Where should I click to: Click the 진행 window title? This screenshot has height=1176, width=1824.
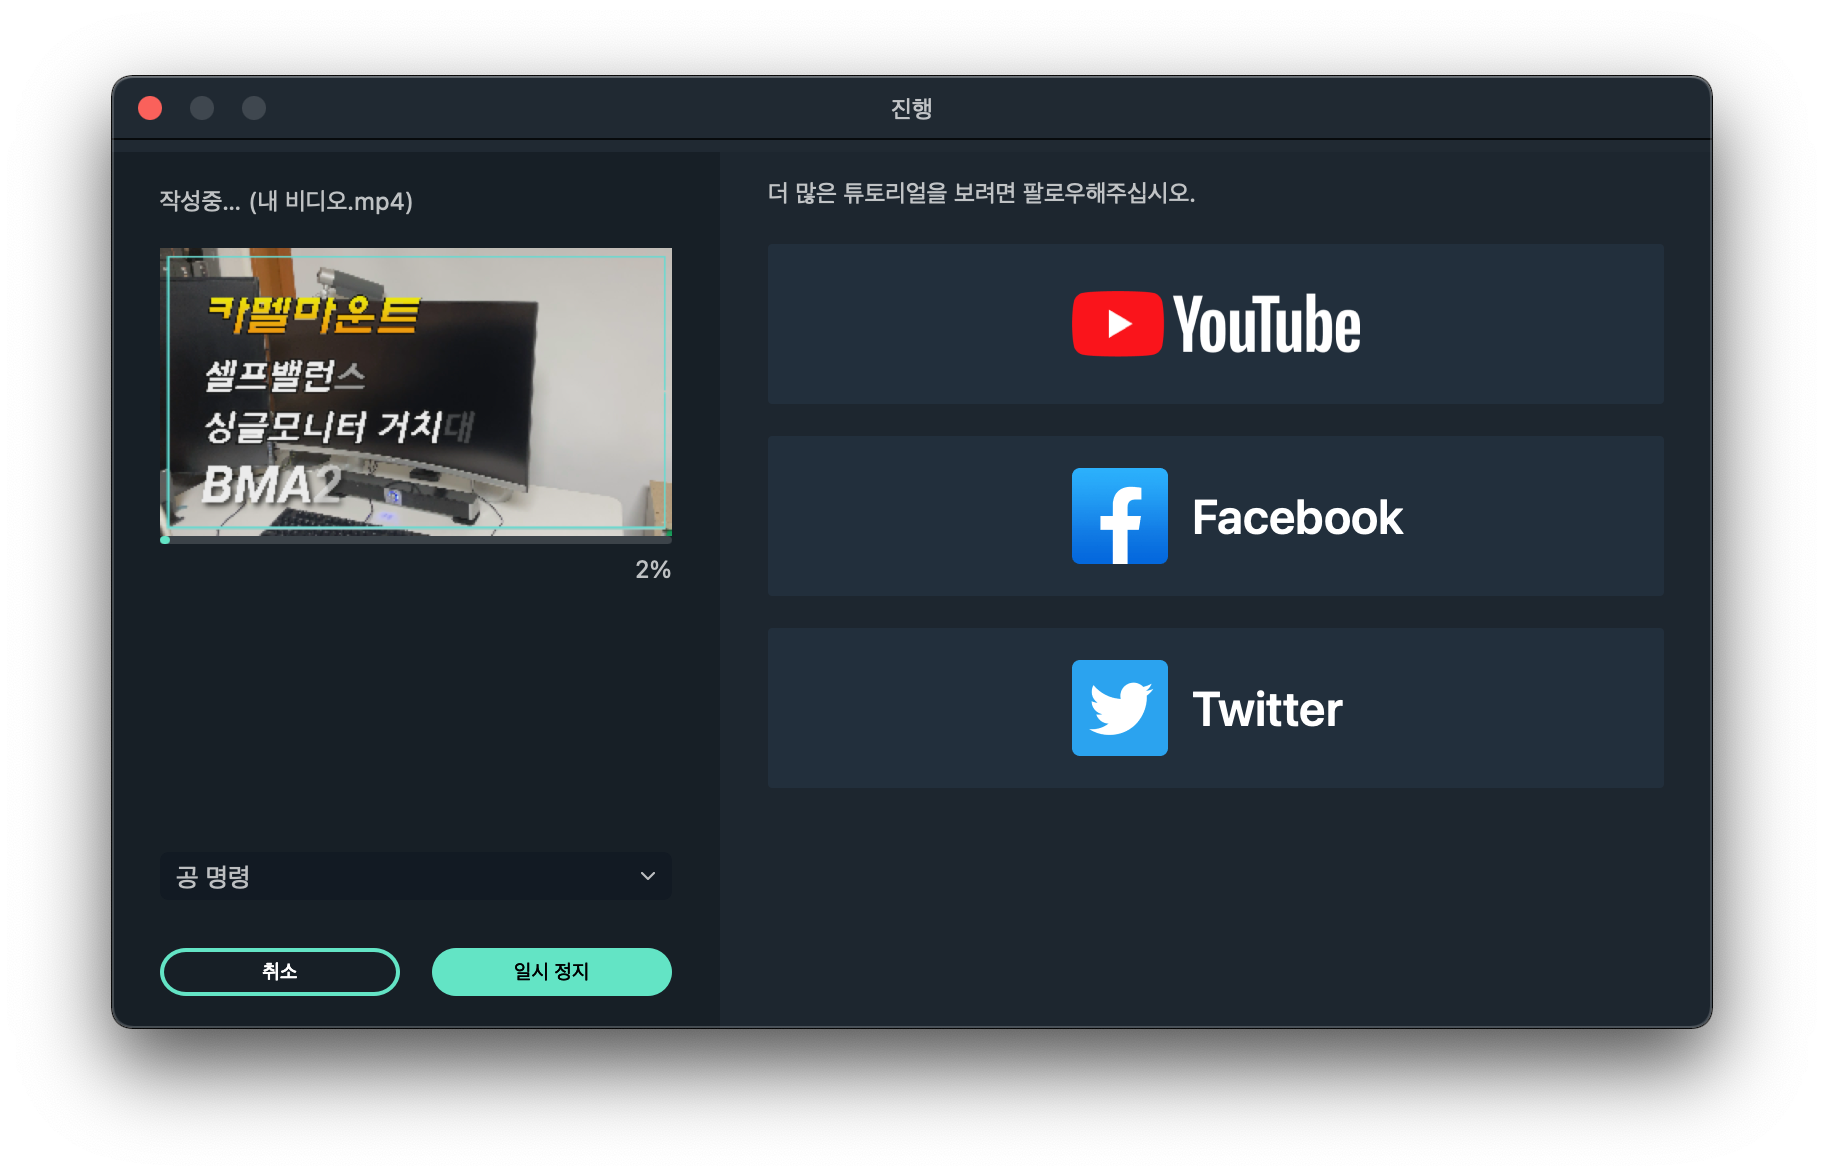coord(912,108)
